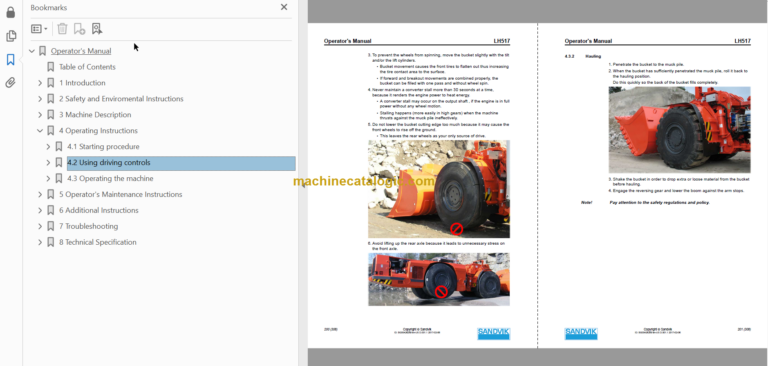The height and width of the screenshot is (366, 768).
Task: Select the 1 Introduction bookmark
Action: tap(82, 83)
